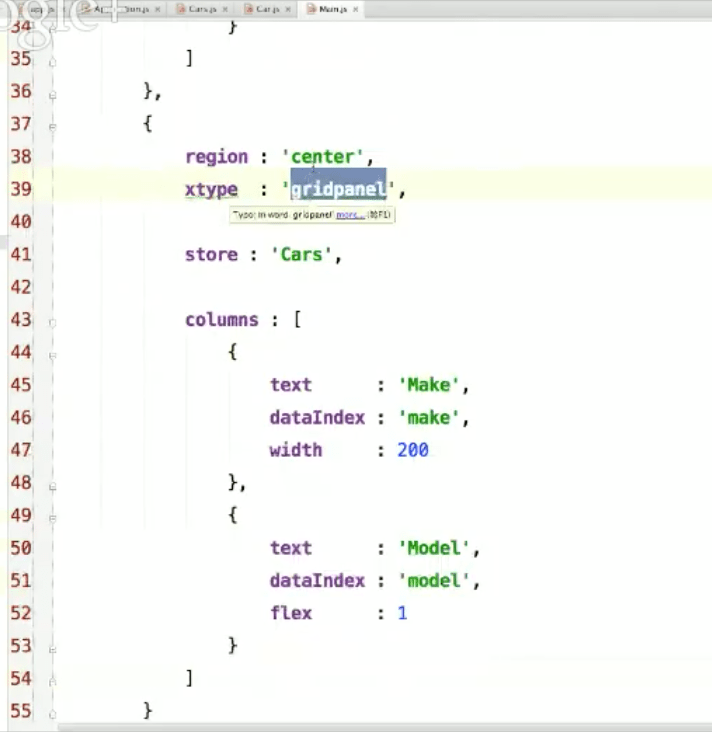Click the flex value 1

click(402, 613)
